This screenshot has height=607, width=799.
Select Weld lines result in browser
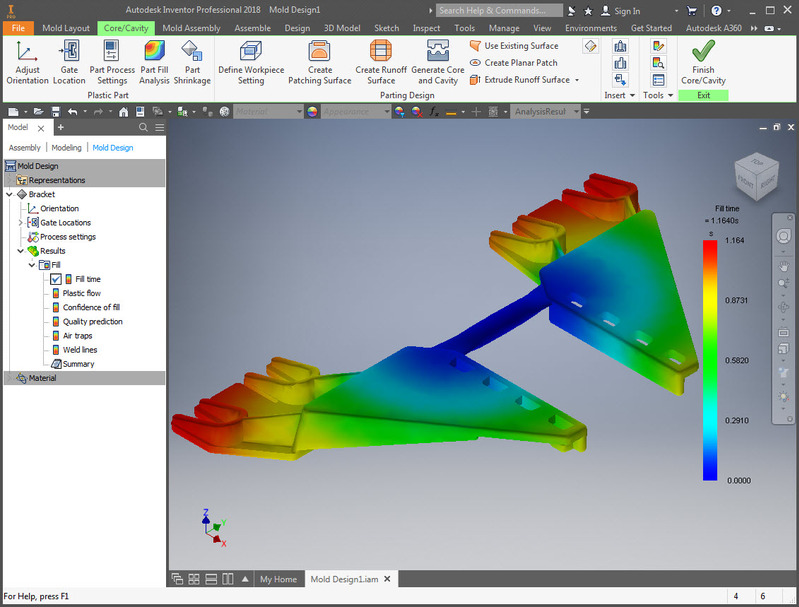click(x=79, y=350)
